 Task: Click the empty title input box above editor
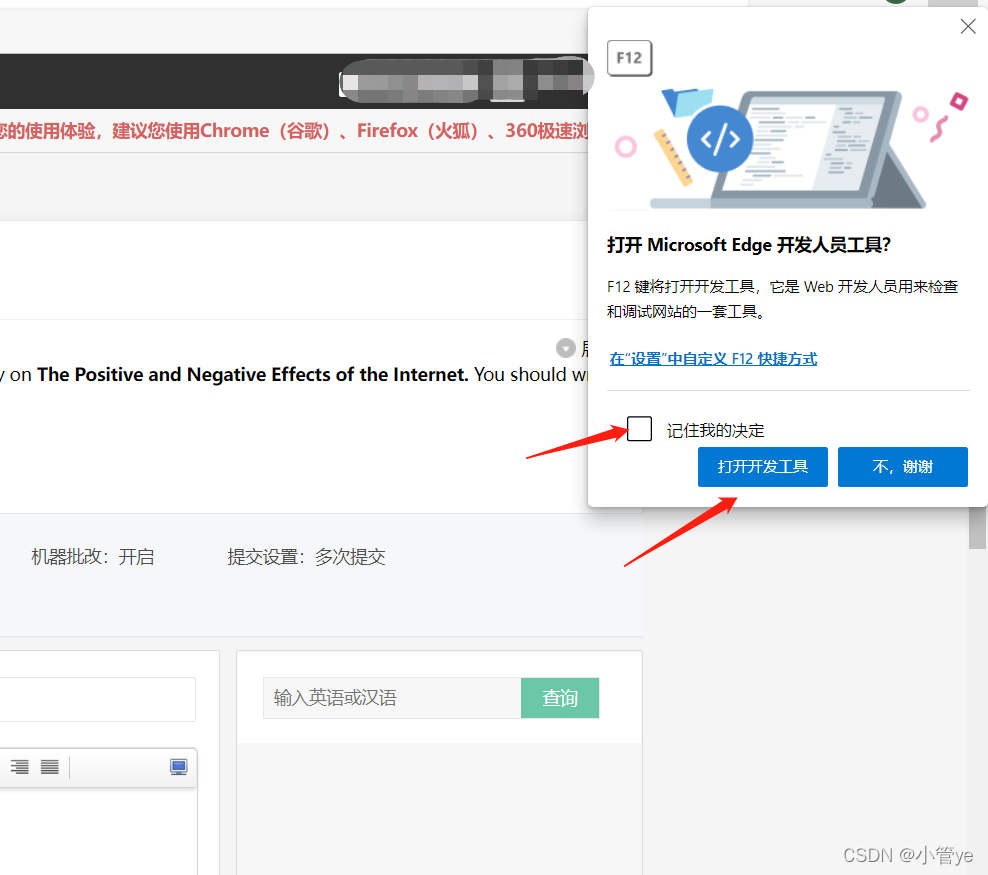tap(98, 699)
